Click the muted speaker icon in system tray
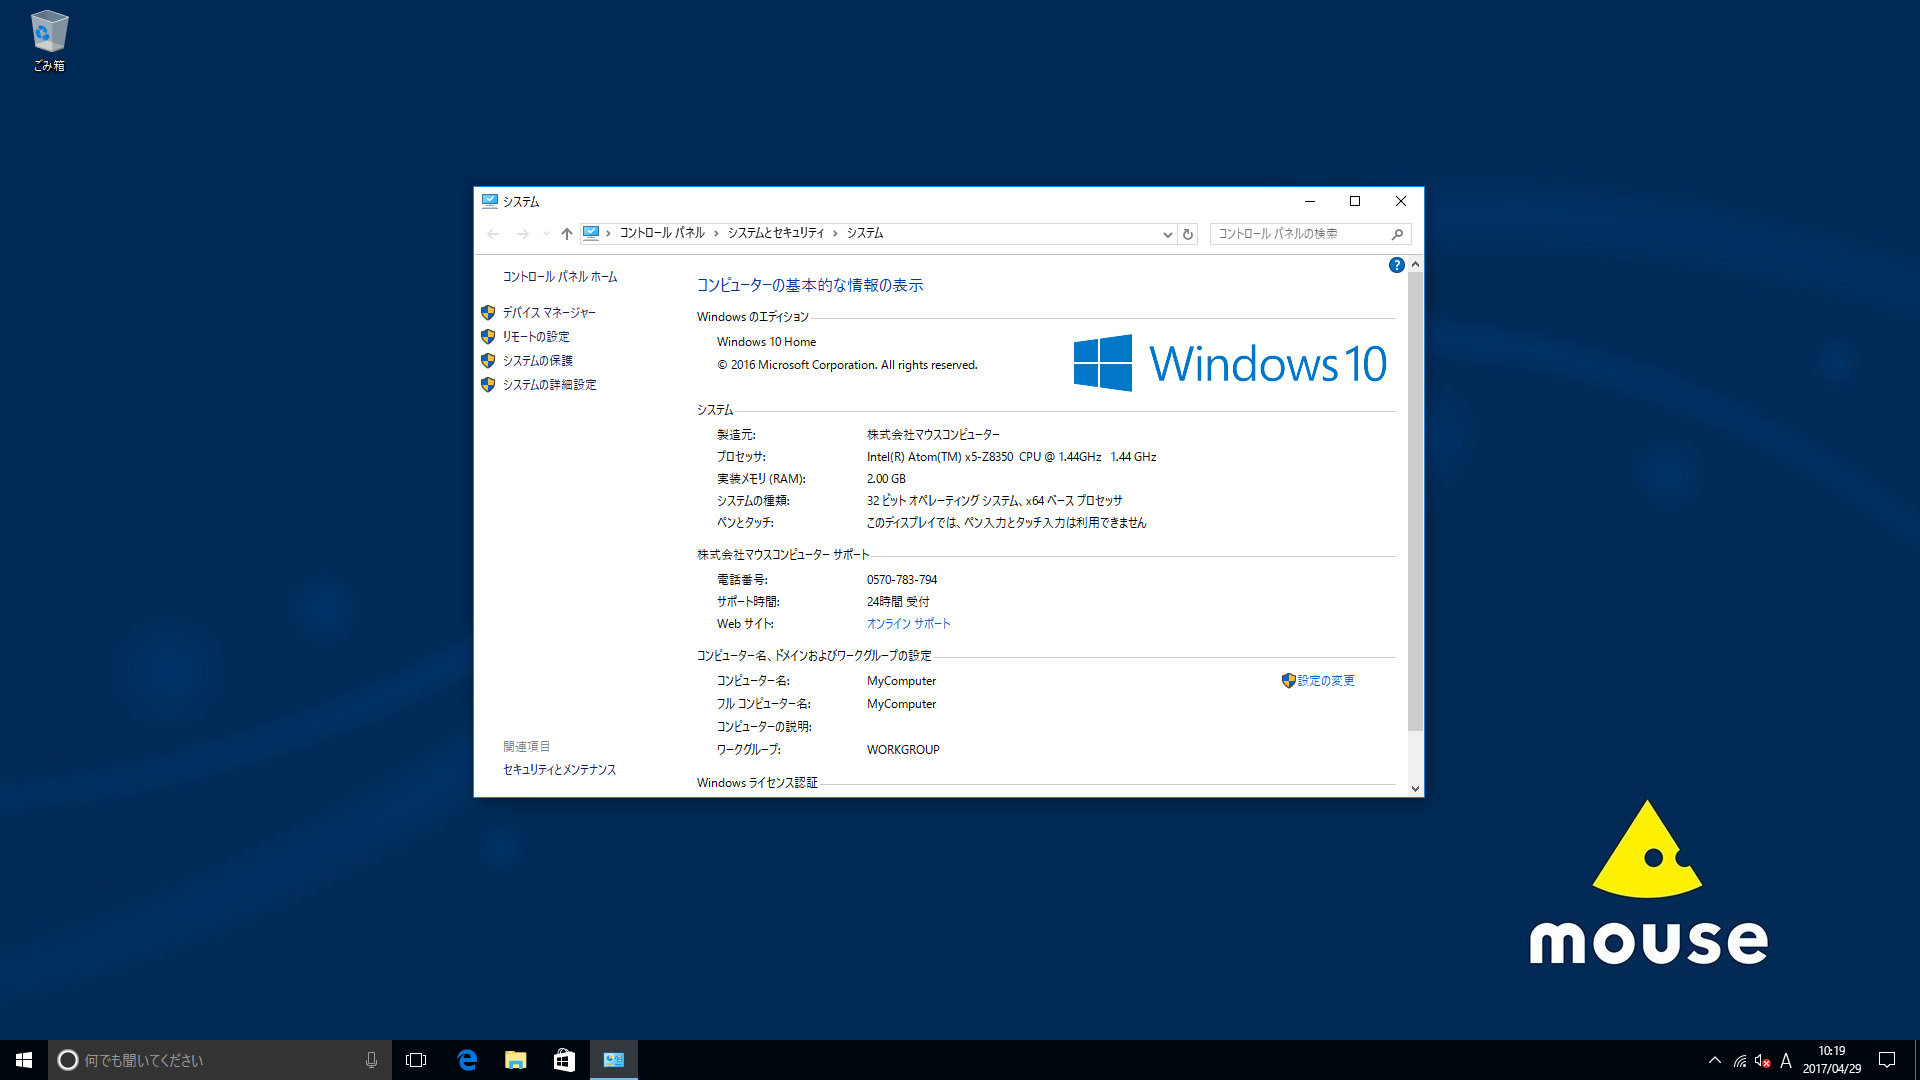Screen dimensions: 1920x1080 (x=1761, y=1062)
